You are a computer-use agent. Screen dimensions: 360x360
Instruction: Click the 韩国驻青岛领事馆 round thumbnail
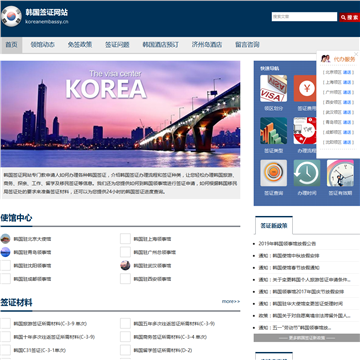point(5,252)
